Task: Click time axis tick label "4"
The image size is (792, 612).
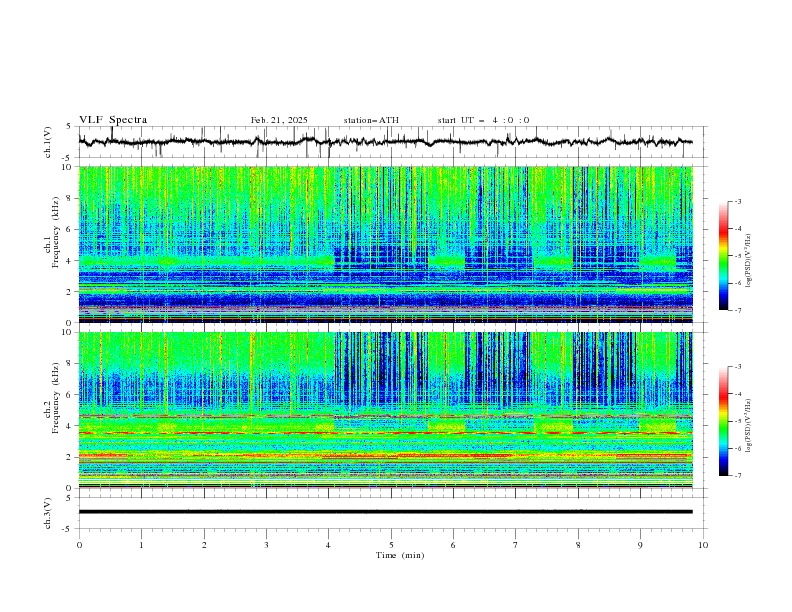Action: (329, 545)
